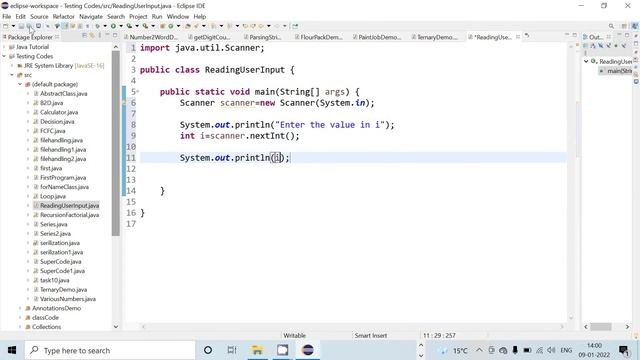Click line 12 in the code editor
This screenshot has height=360, width=640.
[353, 169]
